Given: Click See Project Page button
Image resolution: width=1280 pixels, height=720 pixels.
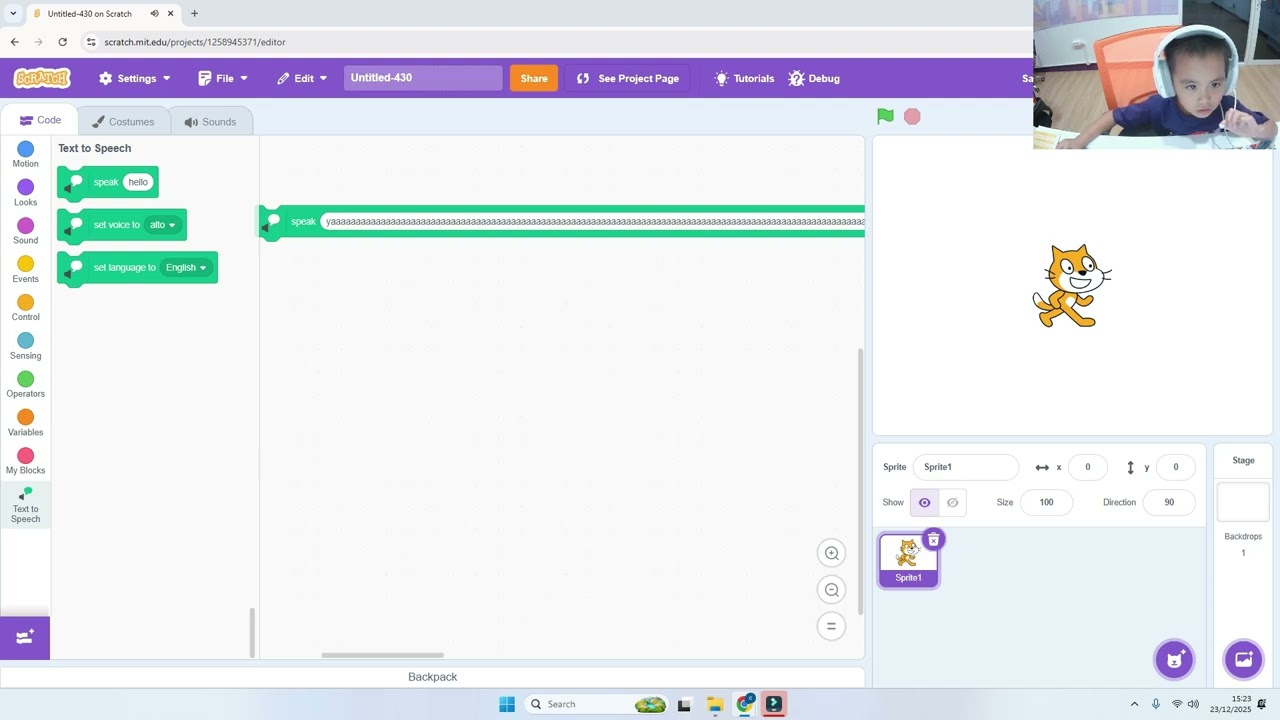Looking at the screenshot, I should pos(628,78).
